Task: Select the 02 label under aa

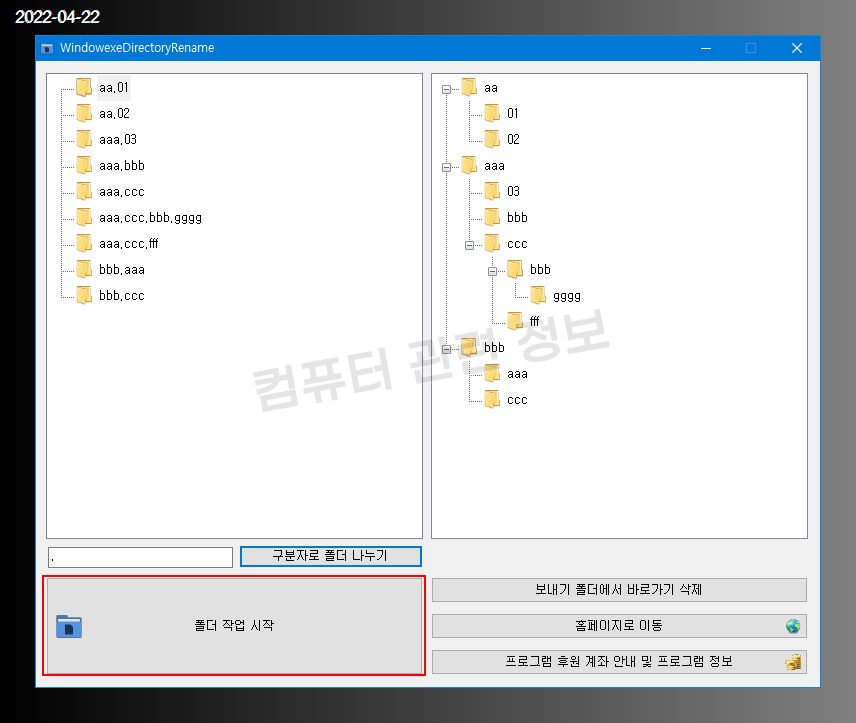Action: coord(513,139)
